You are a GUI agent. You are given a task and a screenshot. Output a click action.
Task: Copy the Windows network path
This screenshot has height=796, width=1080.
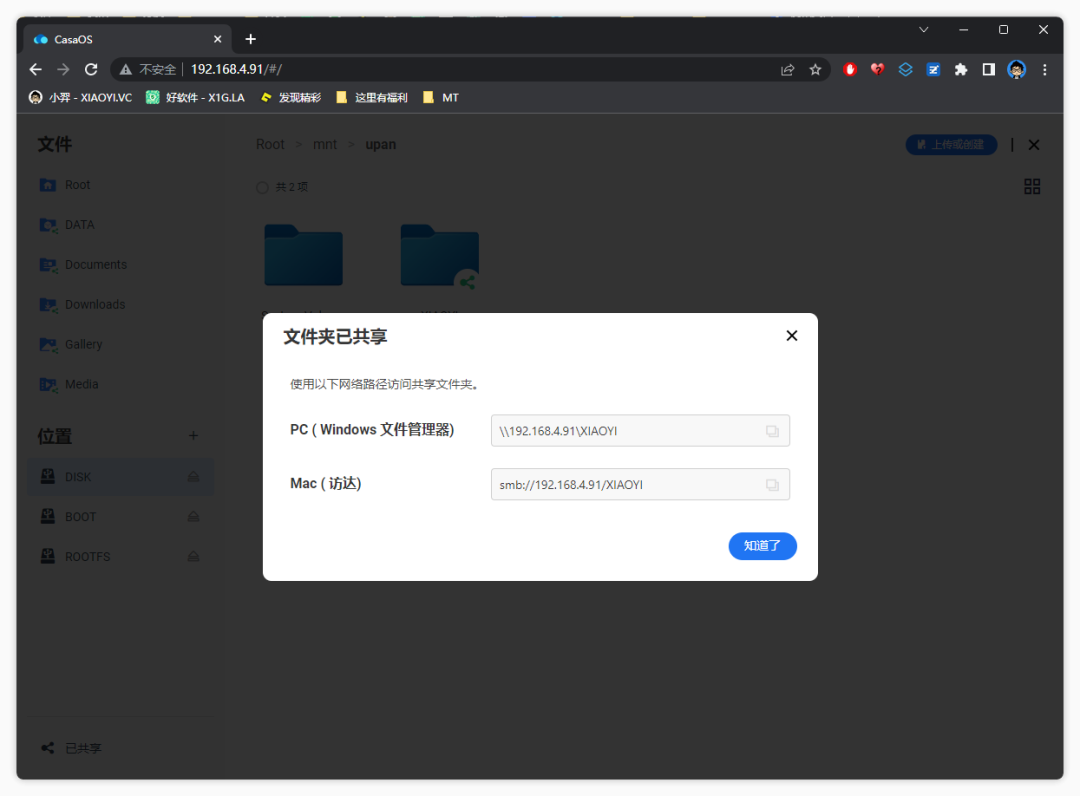pos(772,431)
